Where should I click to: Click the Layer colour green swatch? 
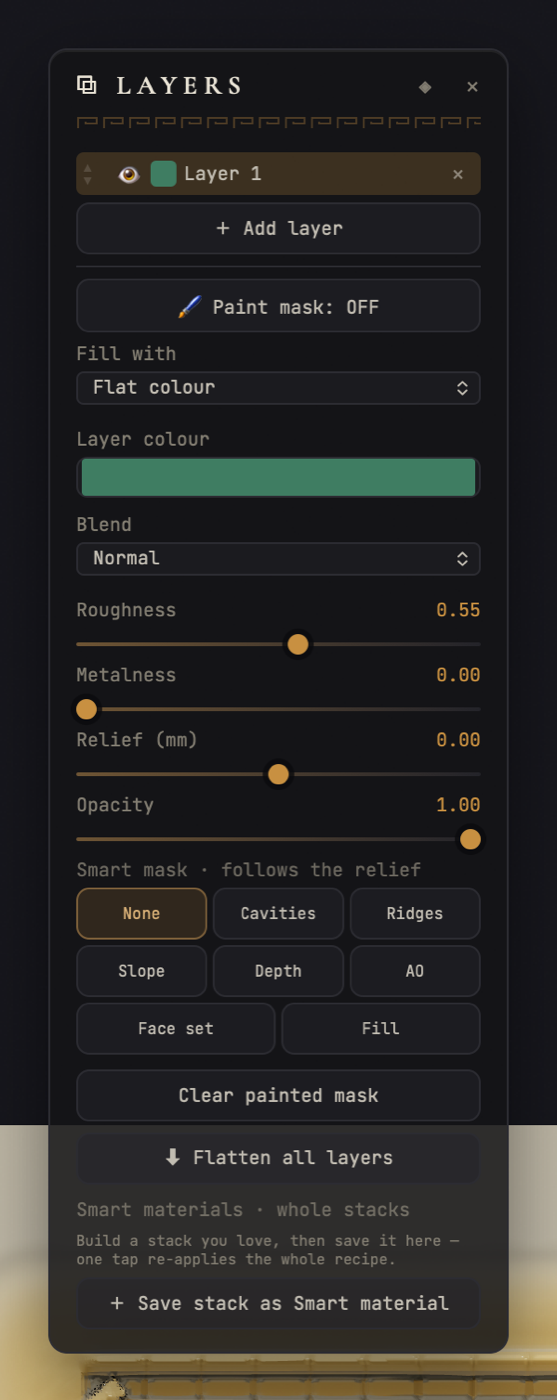tap(278, 477)
